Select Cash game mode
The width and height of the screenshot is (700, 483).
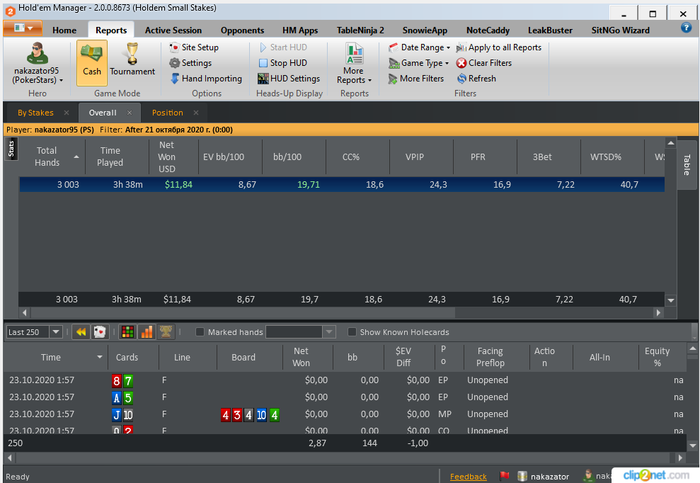(x=92, y=63)
